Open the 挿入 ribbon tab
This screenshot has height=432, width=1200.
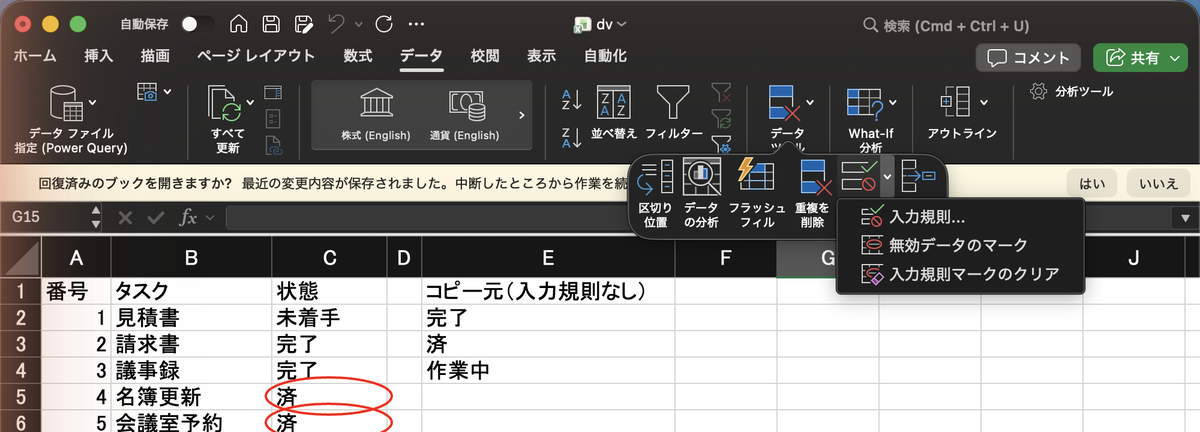99,56
